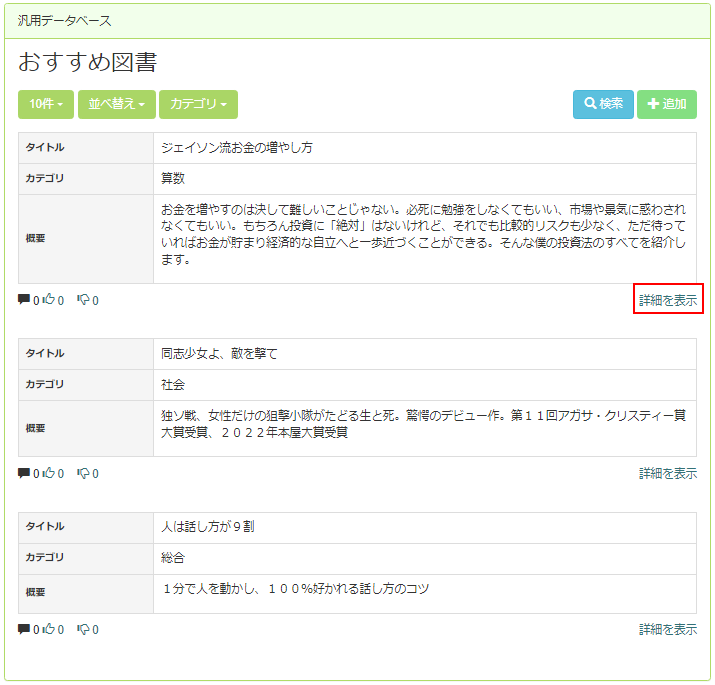Open 詳細を表示 for ジェイソン流お金の増やし方
Viewport: 715px width, 685px height.
pos(668,300)
